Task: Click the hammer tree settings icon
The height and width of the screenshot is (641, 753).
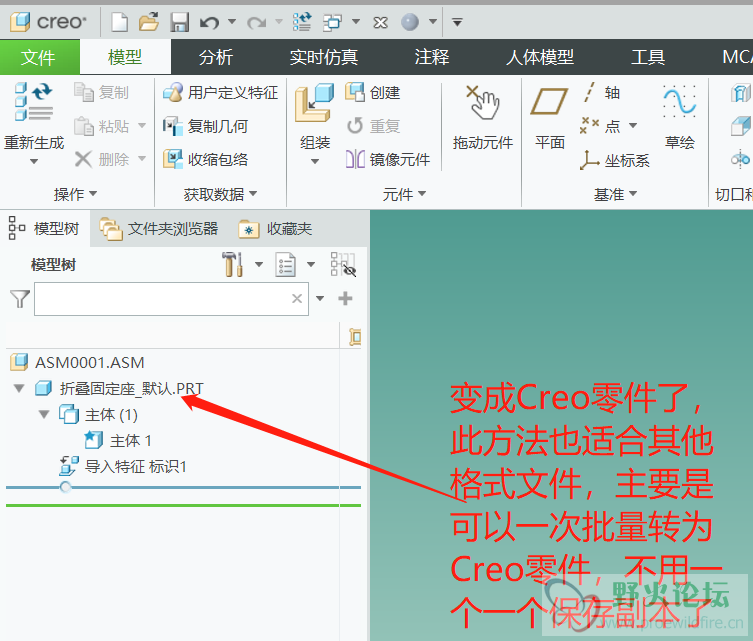Action: click(232, 264)
